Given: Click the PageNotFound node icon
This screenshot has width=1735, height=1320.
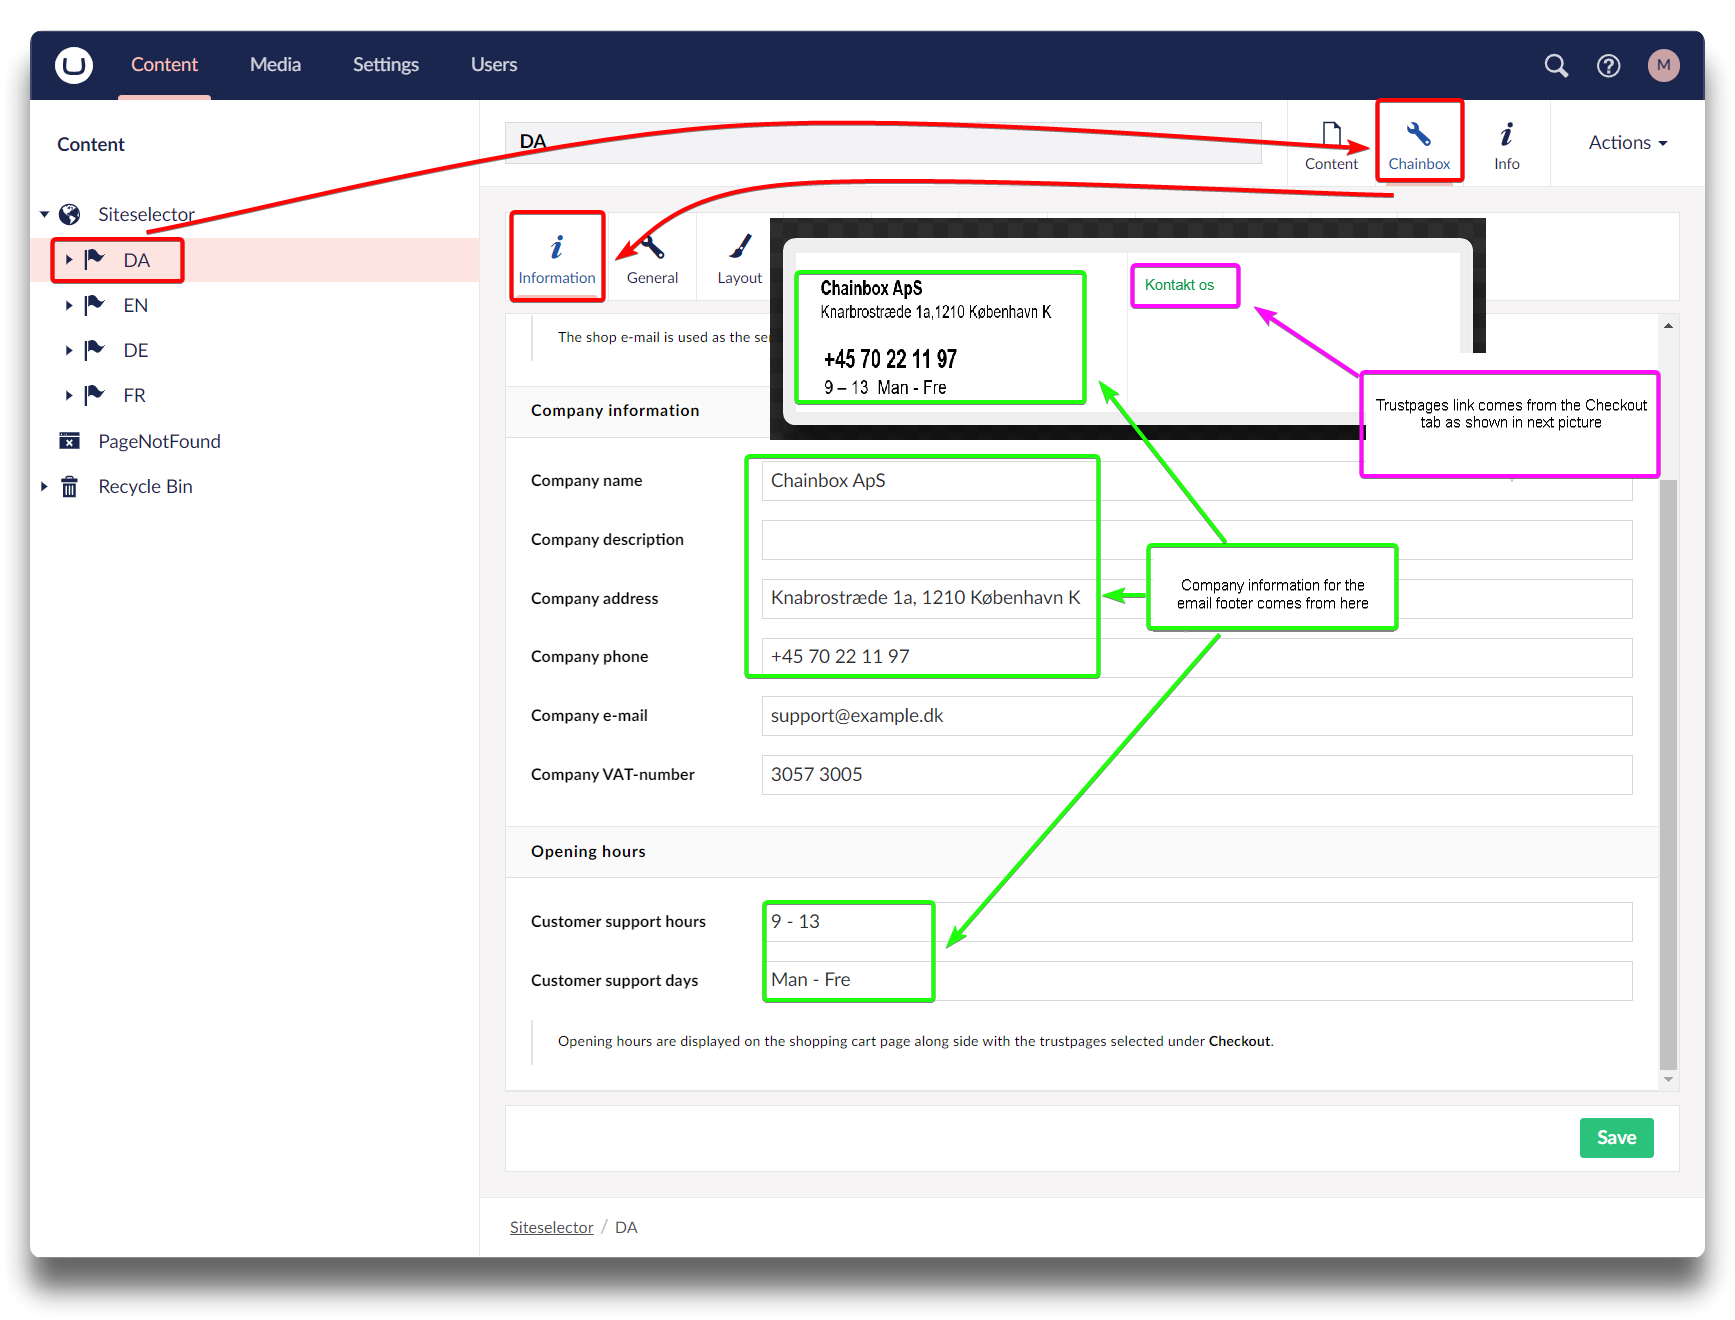Looking at the screenshot, I should (x=70, y=441).
